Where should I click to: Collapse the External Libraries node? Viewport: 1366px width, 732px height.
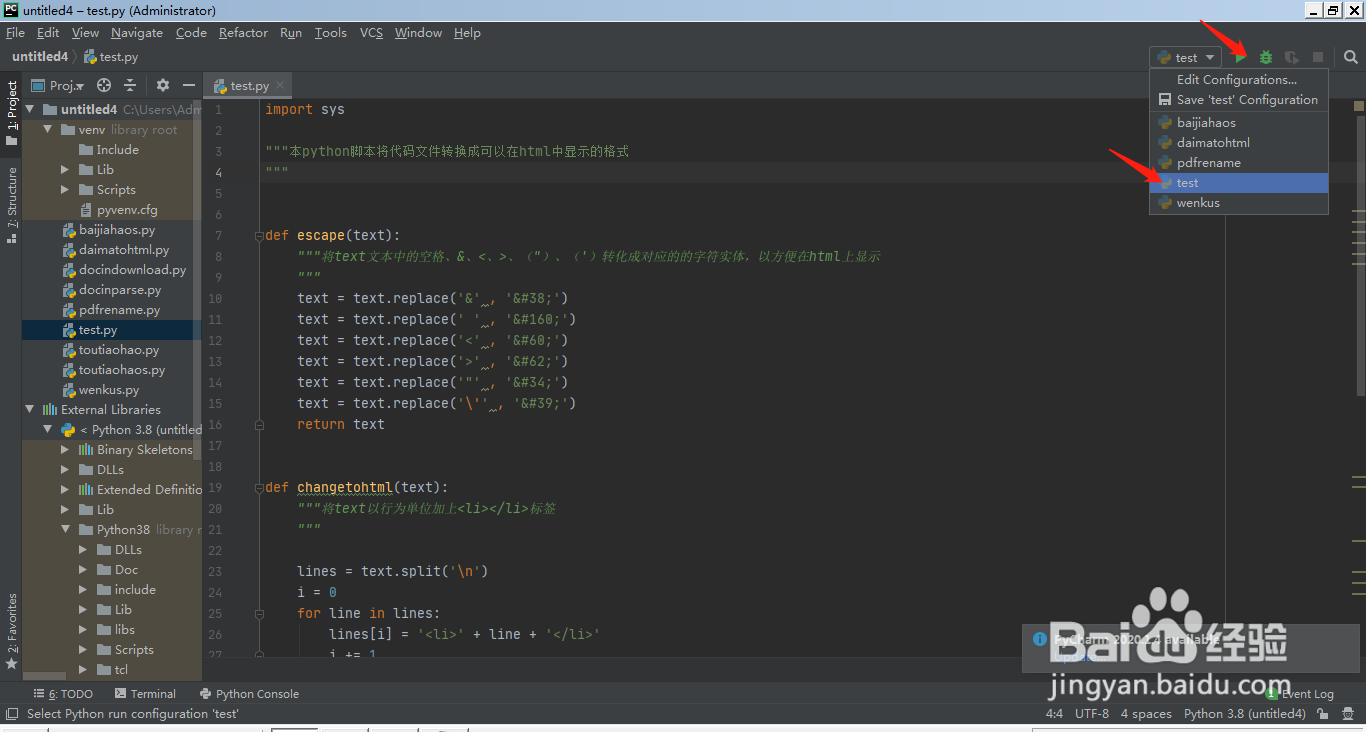click(29, 410)
